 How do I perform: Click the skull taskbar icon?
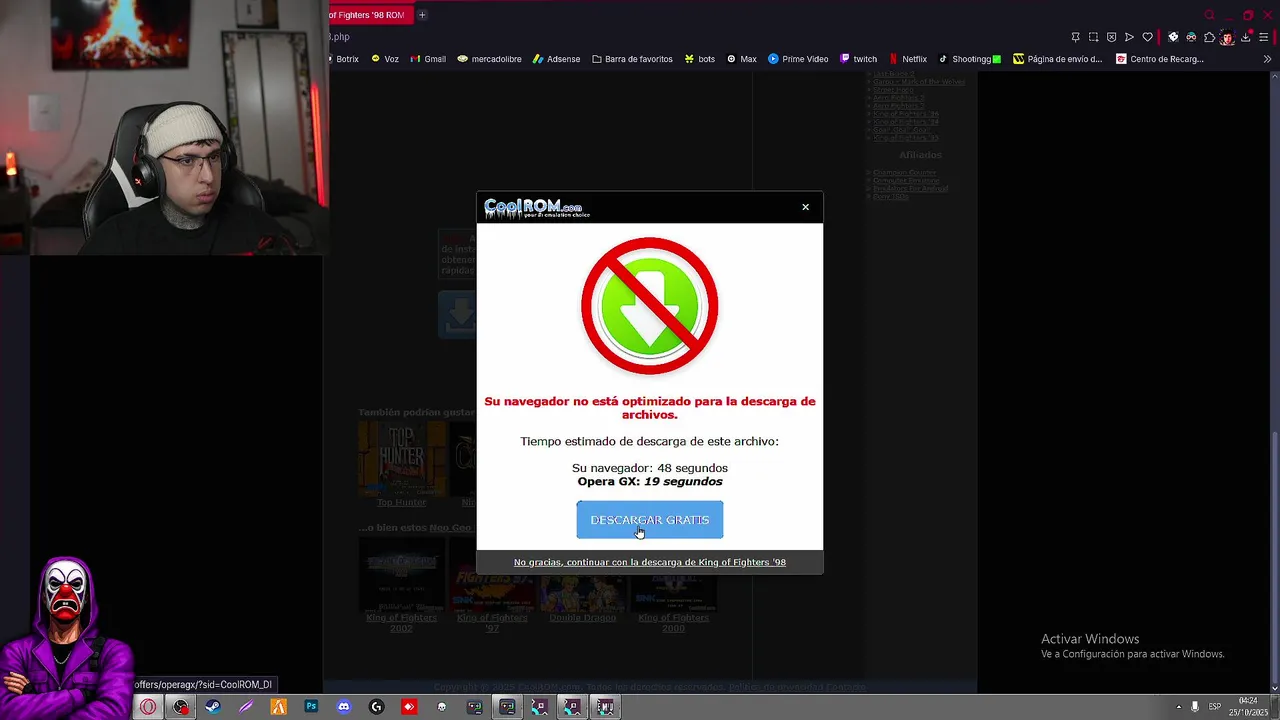tap(442, 707)
